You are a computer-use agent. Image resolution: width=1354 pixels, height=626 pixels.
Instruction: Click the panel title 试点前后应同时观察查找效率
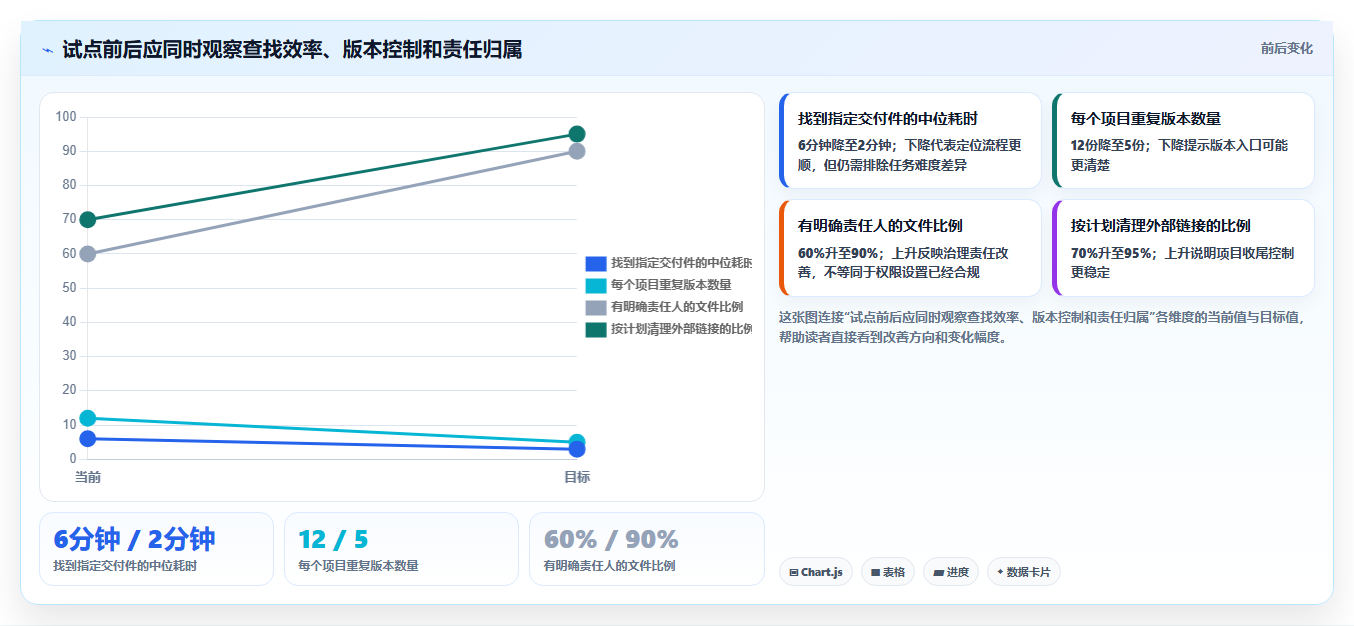292,49
